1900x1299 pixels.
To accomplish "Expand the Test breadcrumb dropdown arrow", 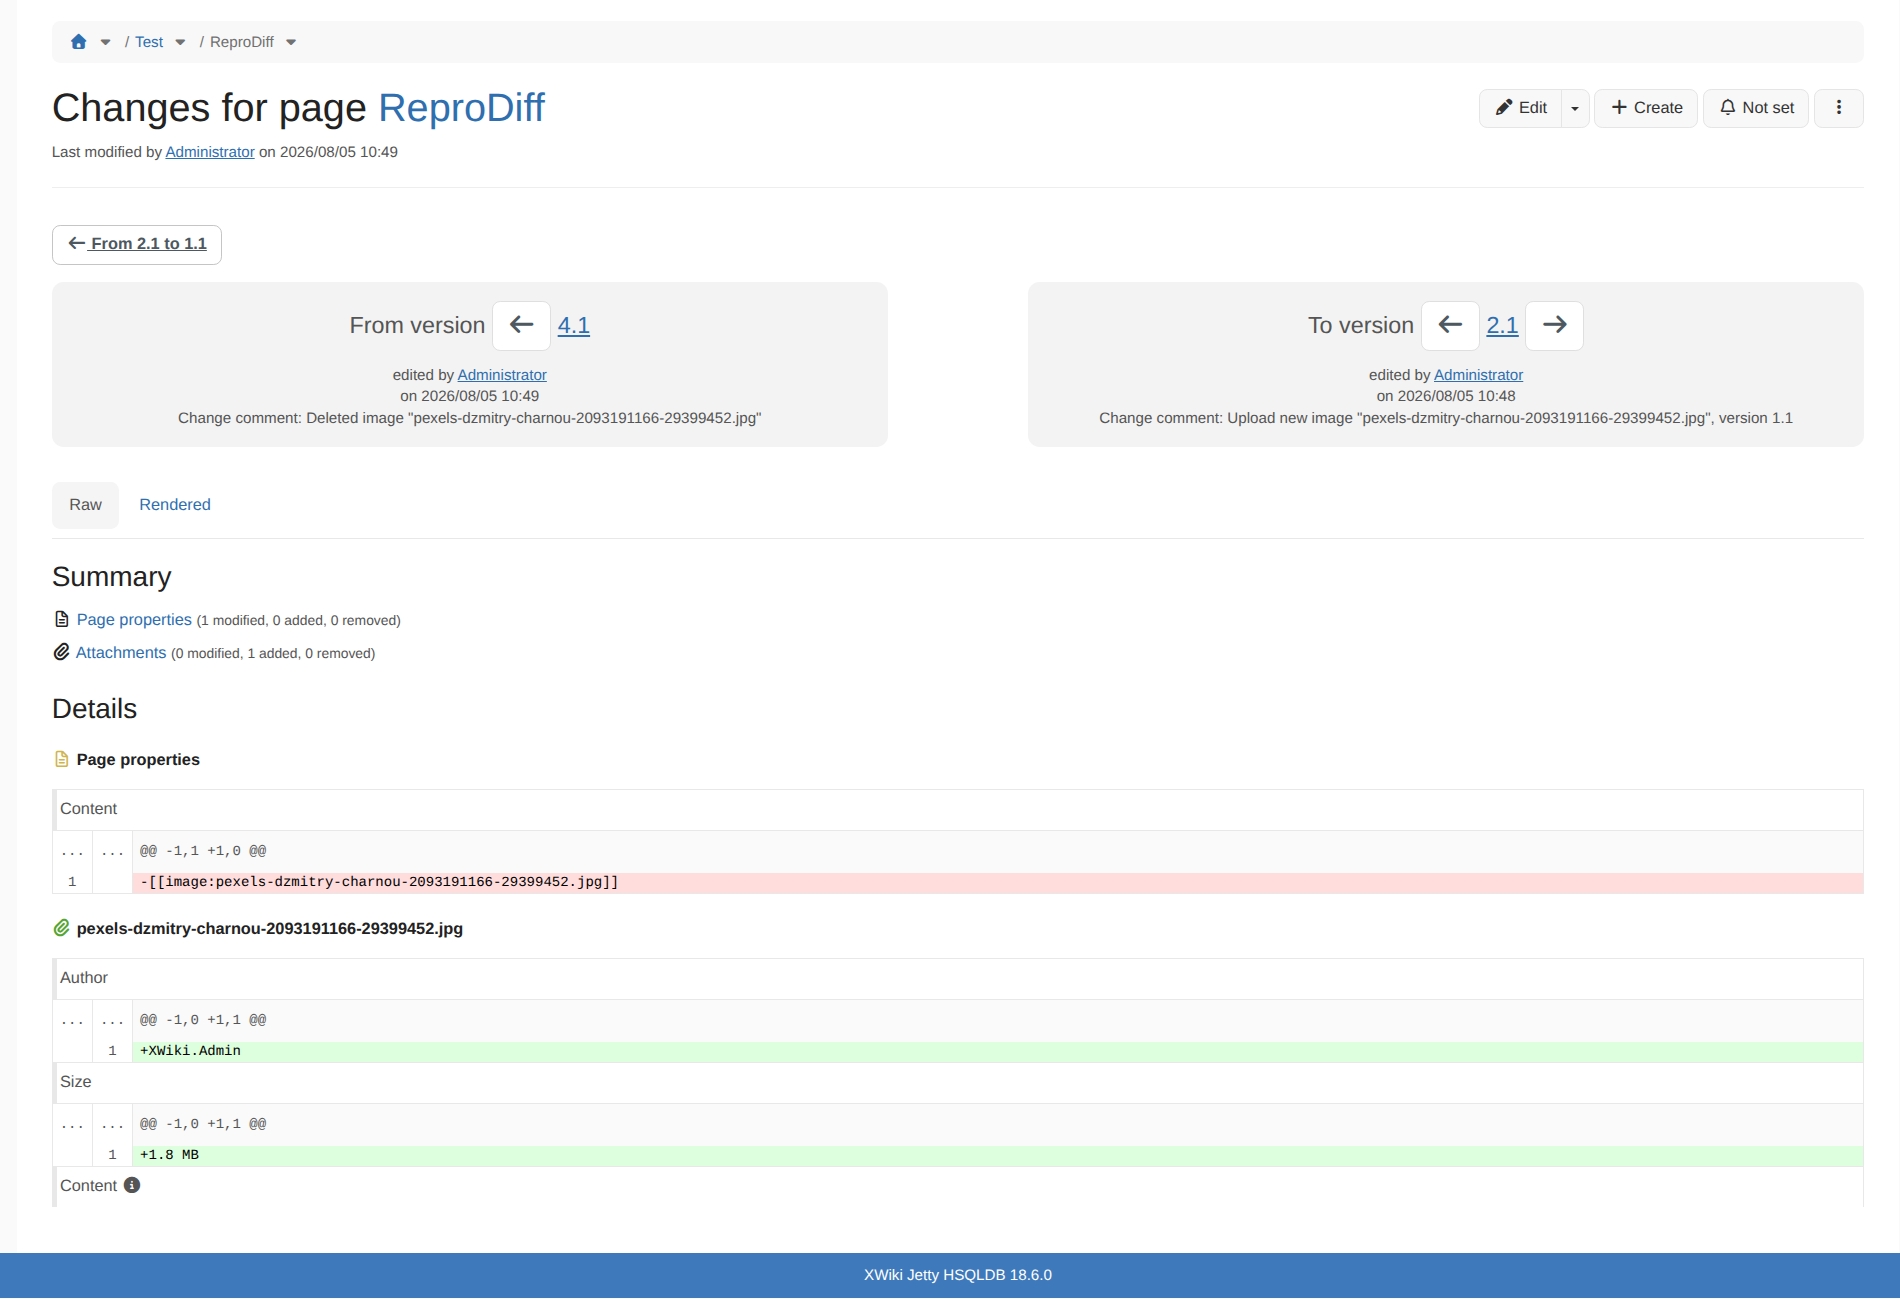I will [180, 42].
